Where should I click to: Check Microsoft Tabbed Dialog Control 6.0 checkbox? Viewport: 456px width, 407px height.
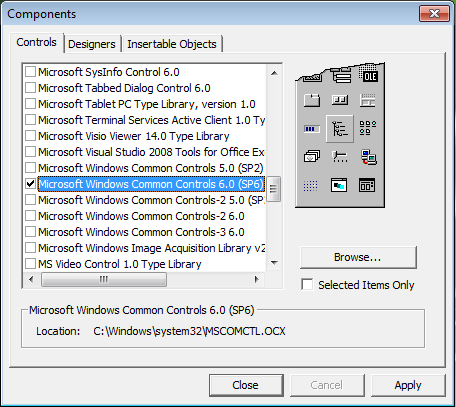[31, 88]
